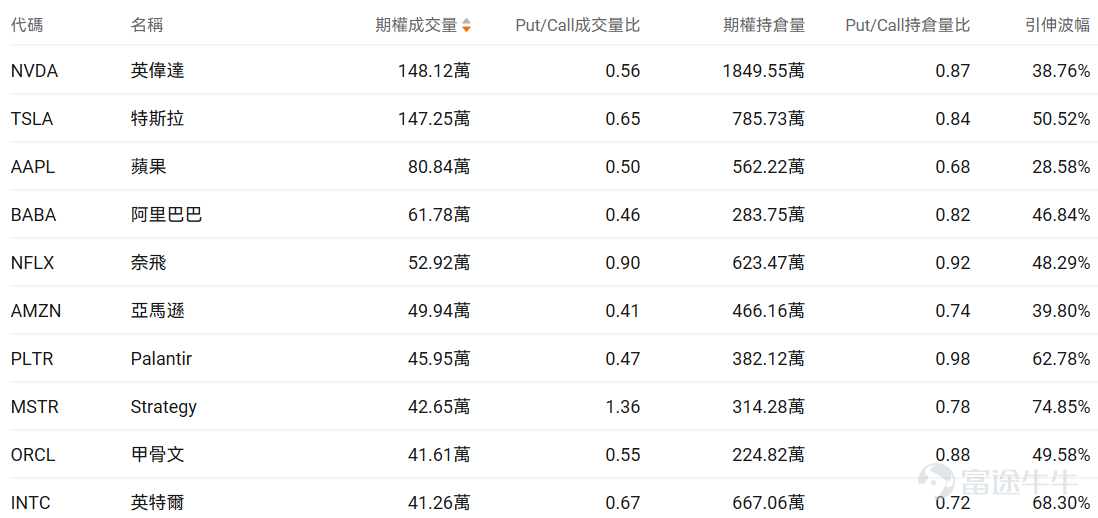Click open interest 314.28萬
1098x518 pixels.
coord(768,407)
